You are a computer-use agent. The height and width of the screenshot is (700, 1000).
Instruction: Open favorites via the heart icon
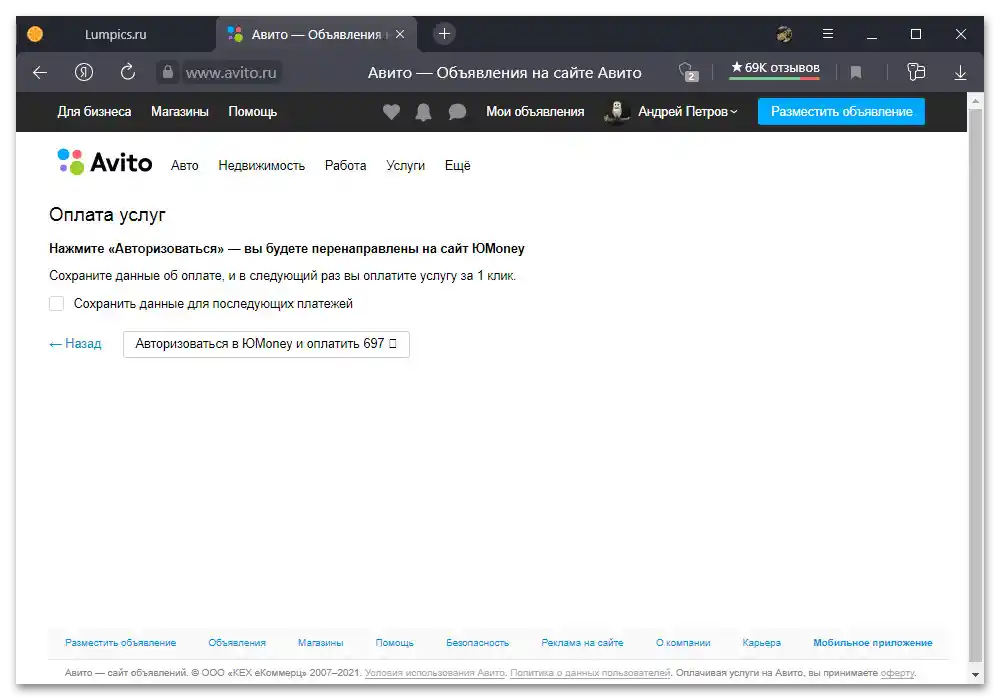(x=392, y=112)
